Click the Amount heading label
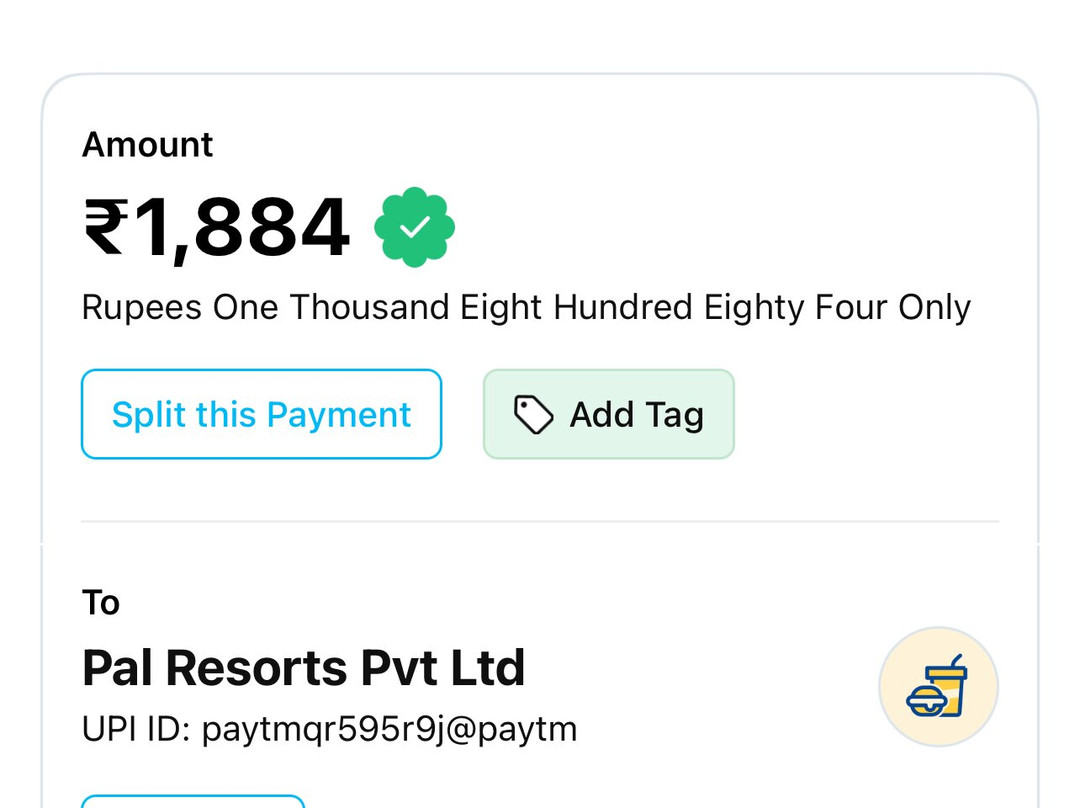 pos(147,145)
